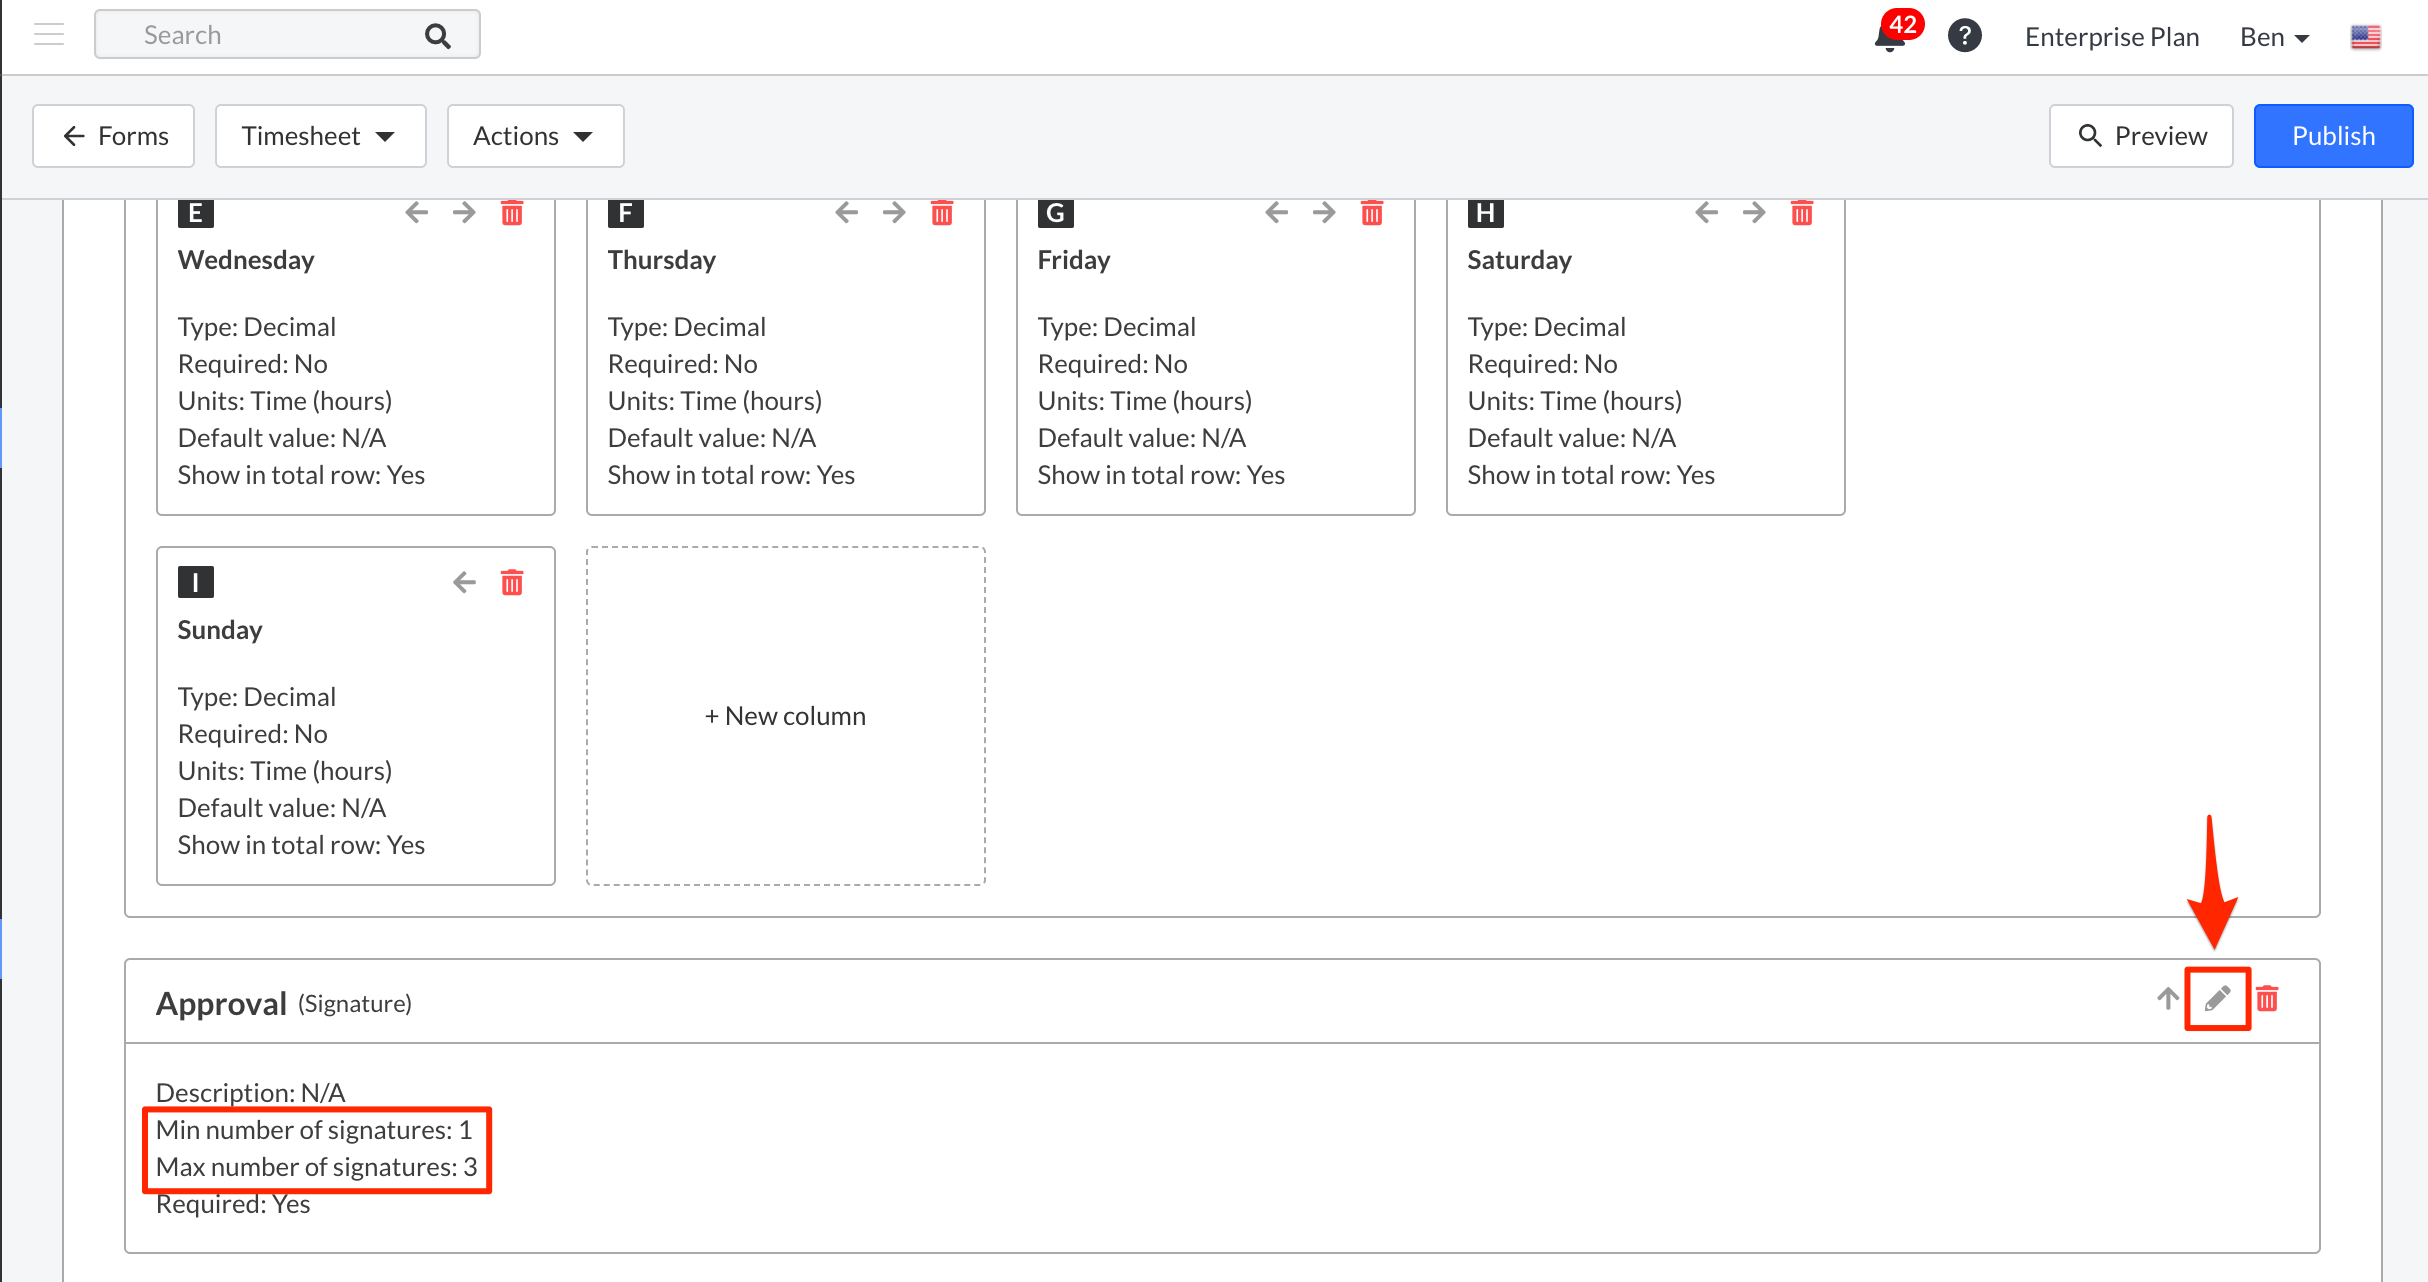Image resolution: width=2428 pixels, height=1282 pixels.
Task: Move Friday column left
Action: (1276, 213)
